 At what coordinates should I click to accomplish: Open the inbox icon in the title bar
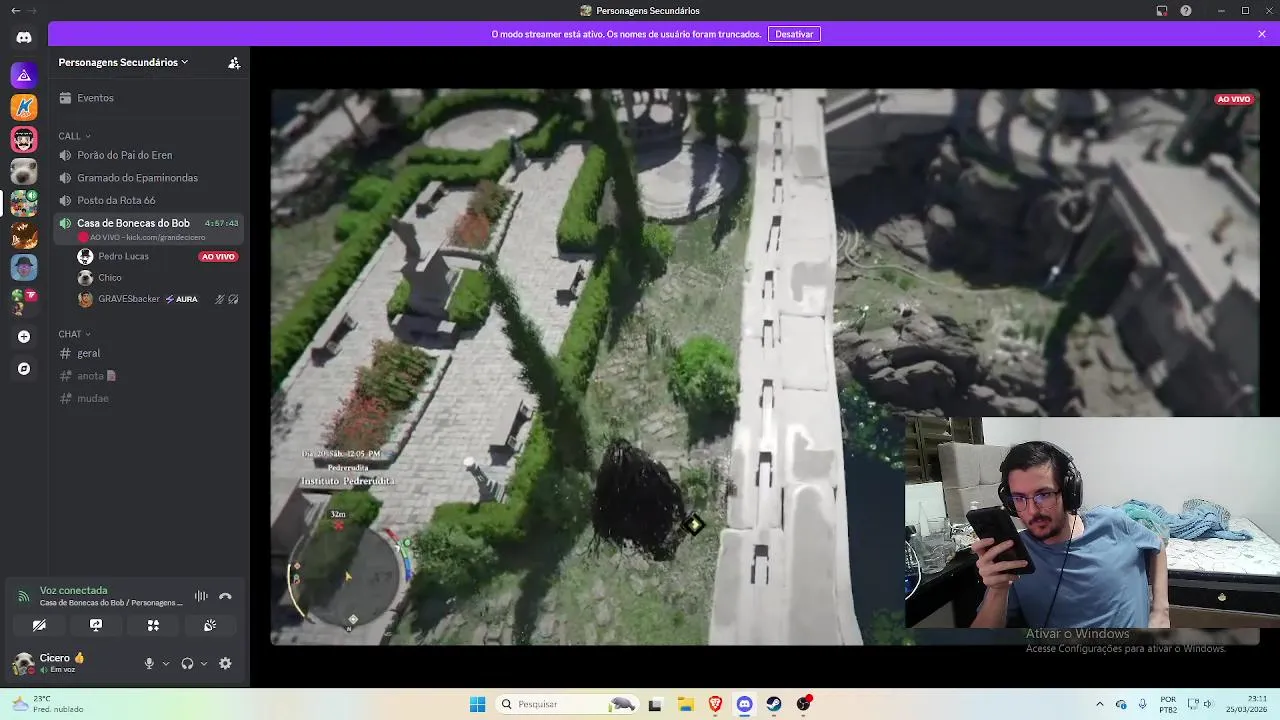coord(1162,10)
